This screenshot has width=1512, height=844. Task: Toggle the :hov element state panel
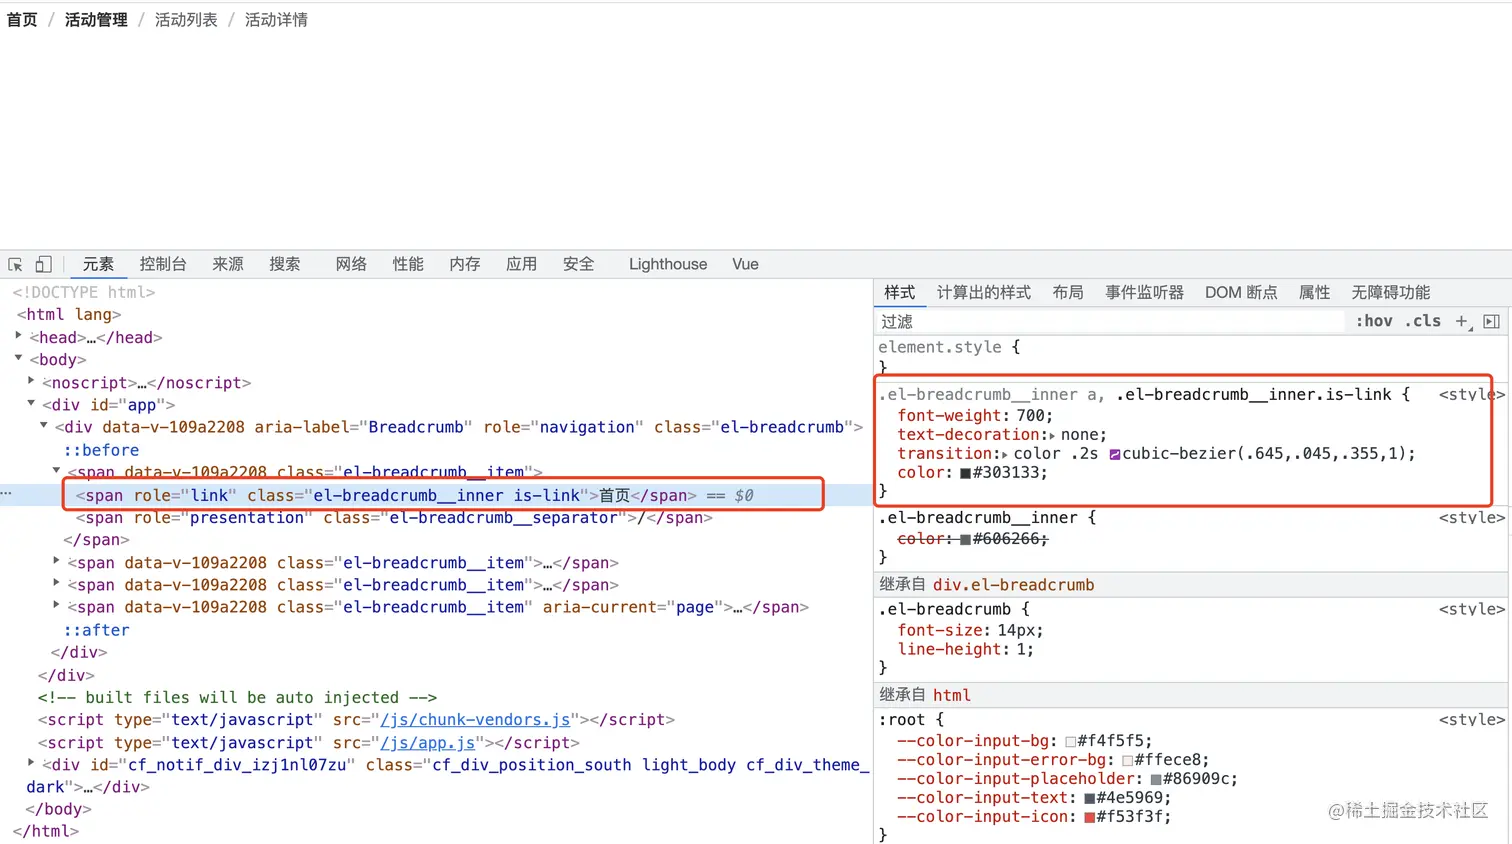tap(1374, 321)
